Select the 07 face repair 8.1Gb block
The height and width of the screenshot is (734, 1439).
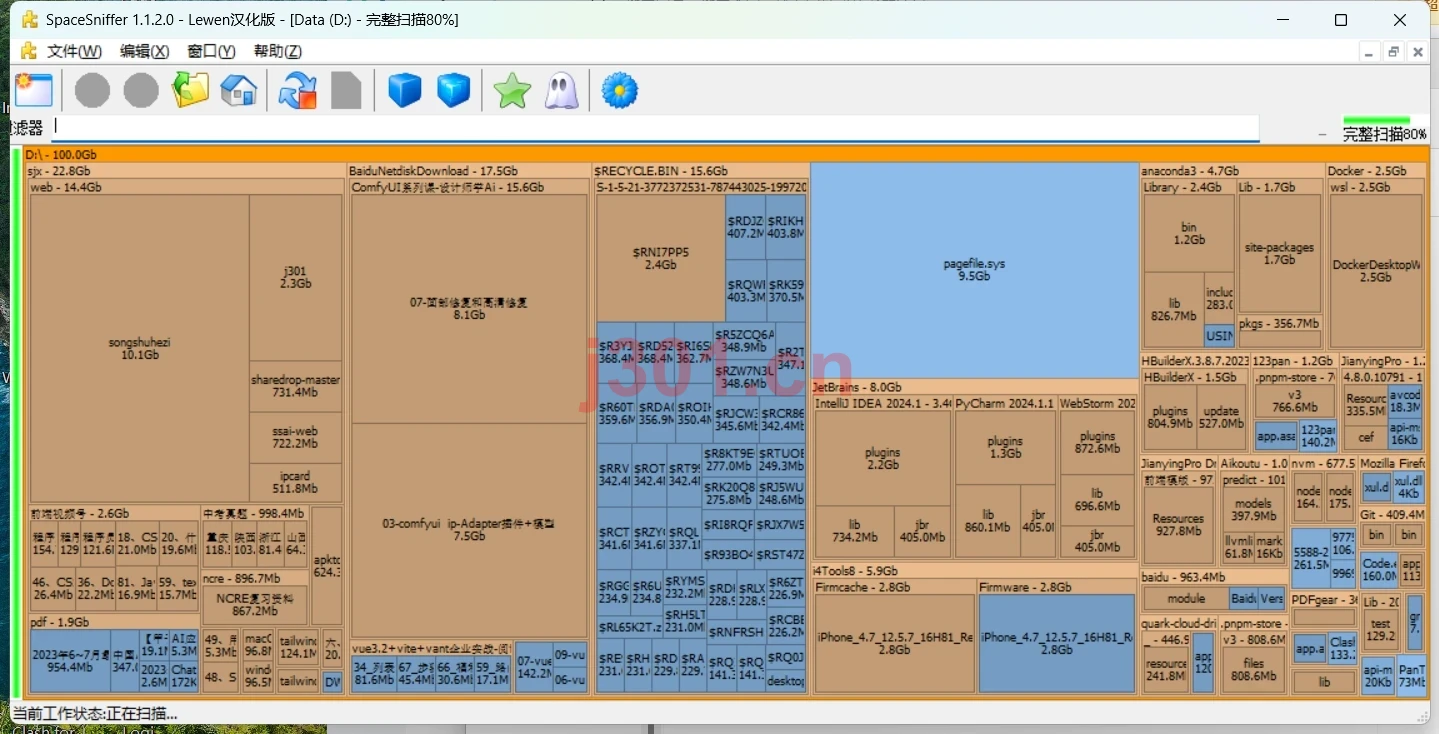(x=469, y=308)
